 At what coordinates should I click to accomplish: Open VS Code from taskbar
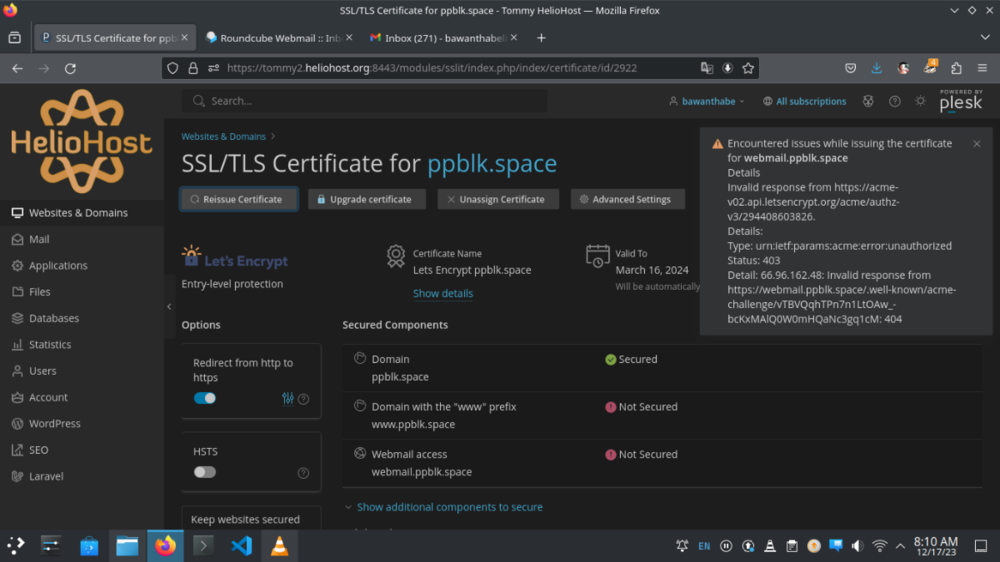tap(242, 546)
